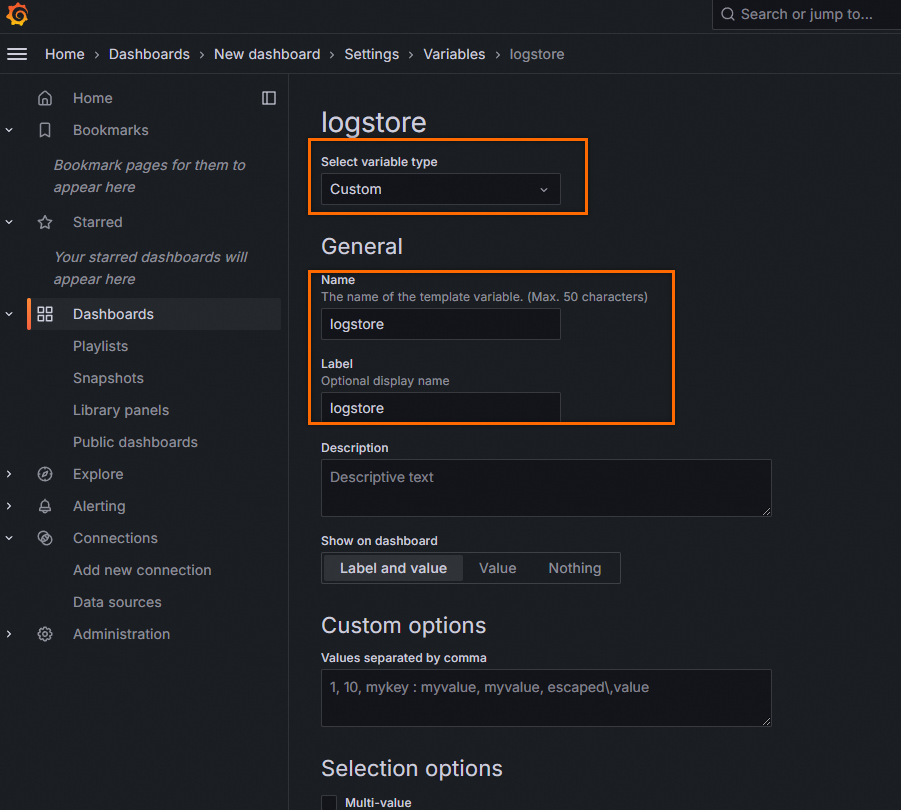Open Dashboards in the sidebar
This screenshot has width=901, height=810.
pyautogui.click(x=113, y=314)
